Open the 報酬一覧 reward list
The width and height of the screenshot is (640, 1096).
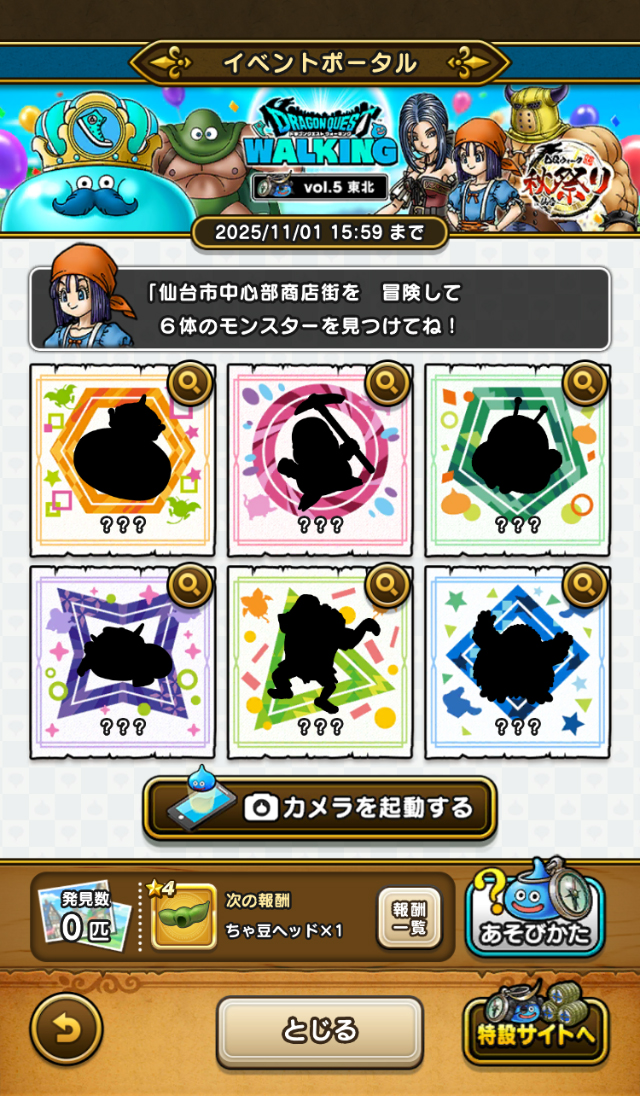[x=409, y=917]
